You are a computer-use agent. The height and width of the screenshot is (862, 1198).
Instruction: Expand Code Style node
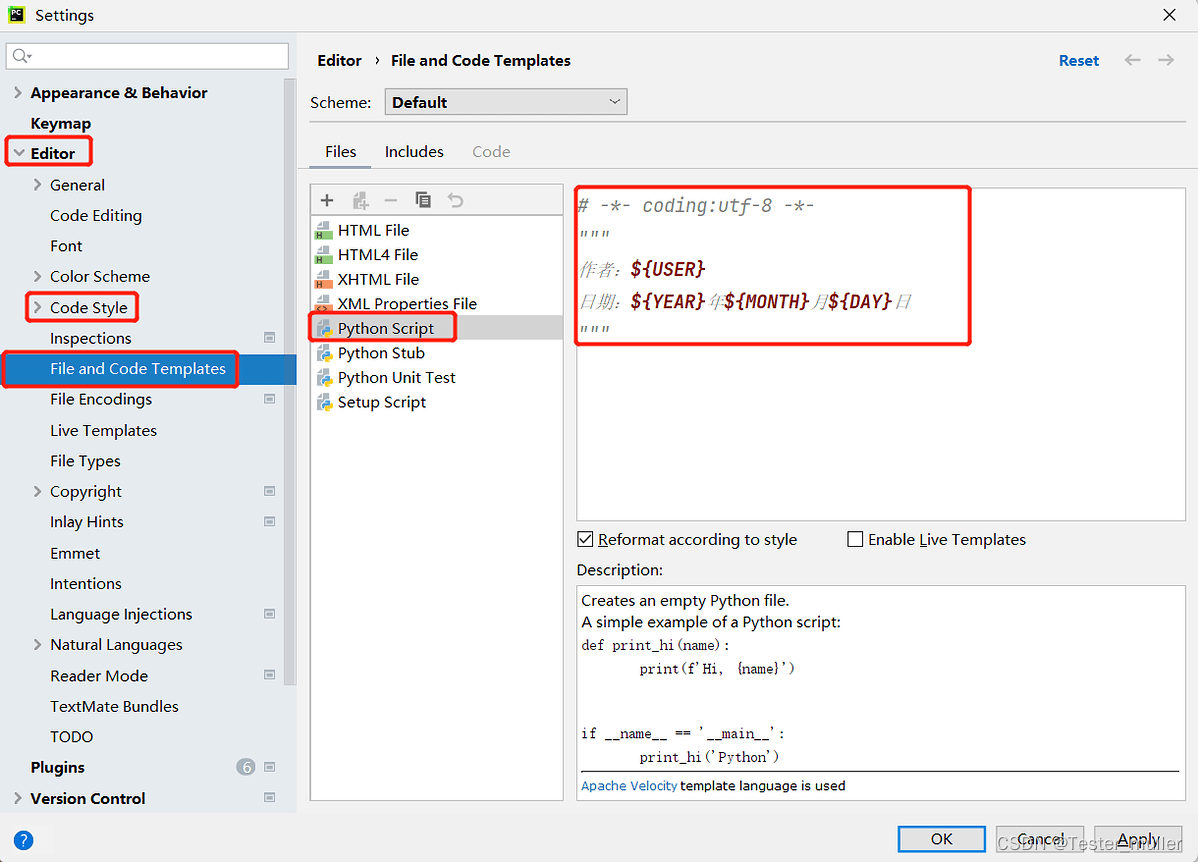[x=37, y=307]
